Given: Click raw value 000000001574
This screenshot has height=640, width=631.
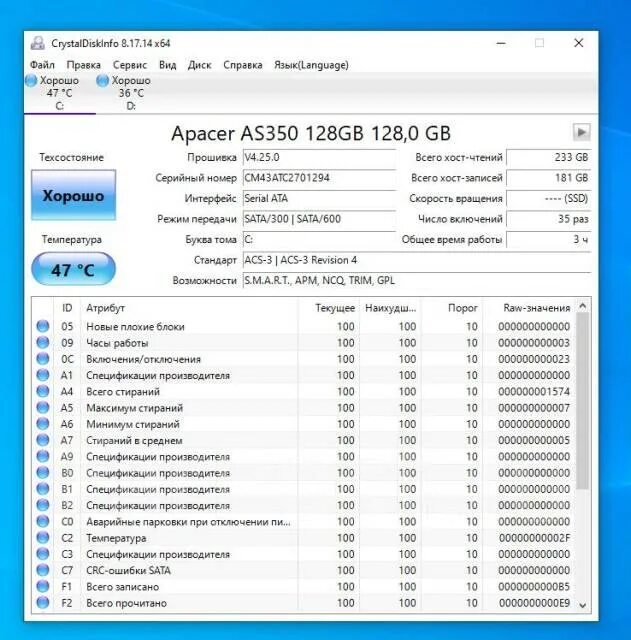Looking at the screenshot, I should pyautogui.click(x=534, y=391).
